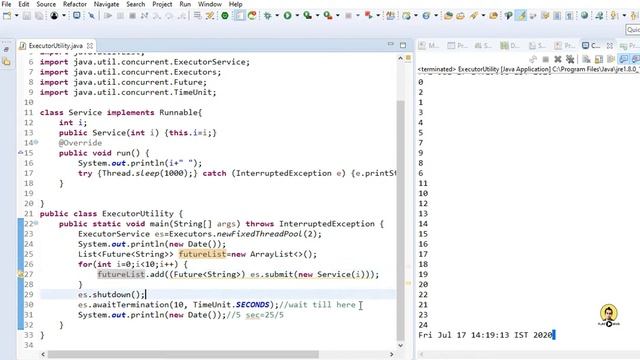
Task: Maximize the editor pane
Action: [x=403, y=45]
